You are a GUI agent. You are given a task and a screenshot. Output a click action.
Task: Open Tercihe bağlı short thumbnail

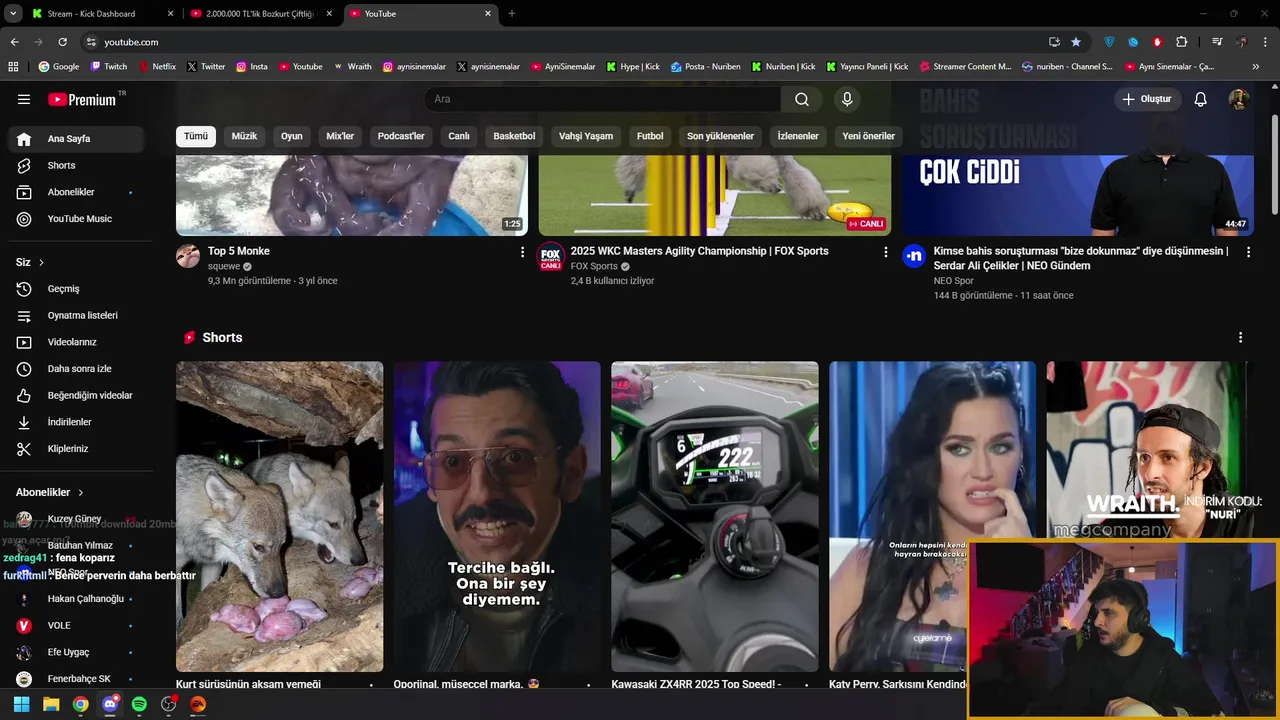click(x=497, y=516)
